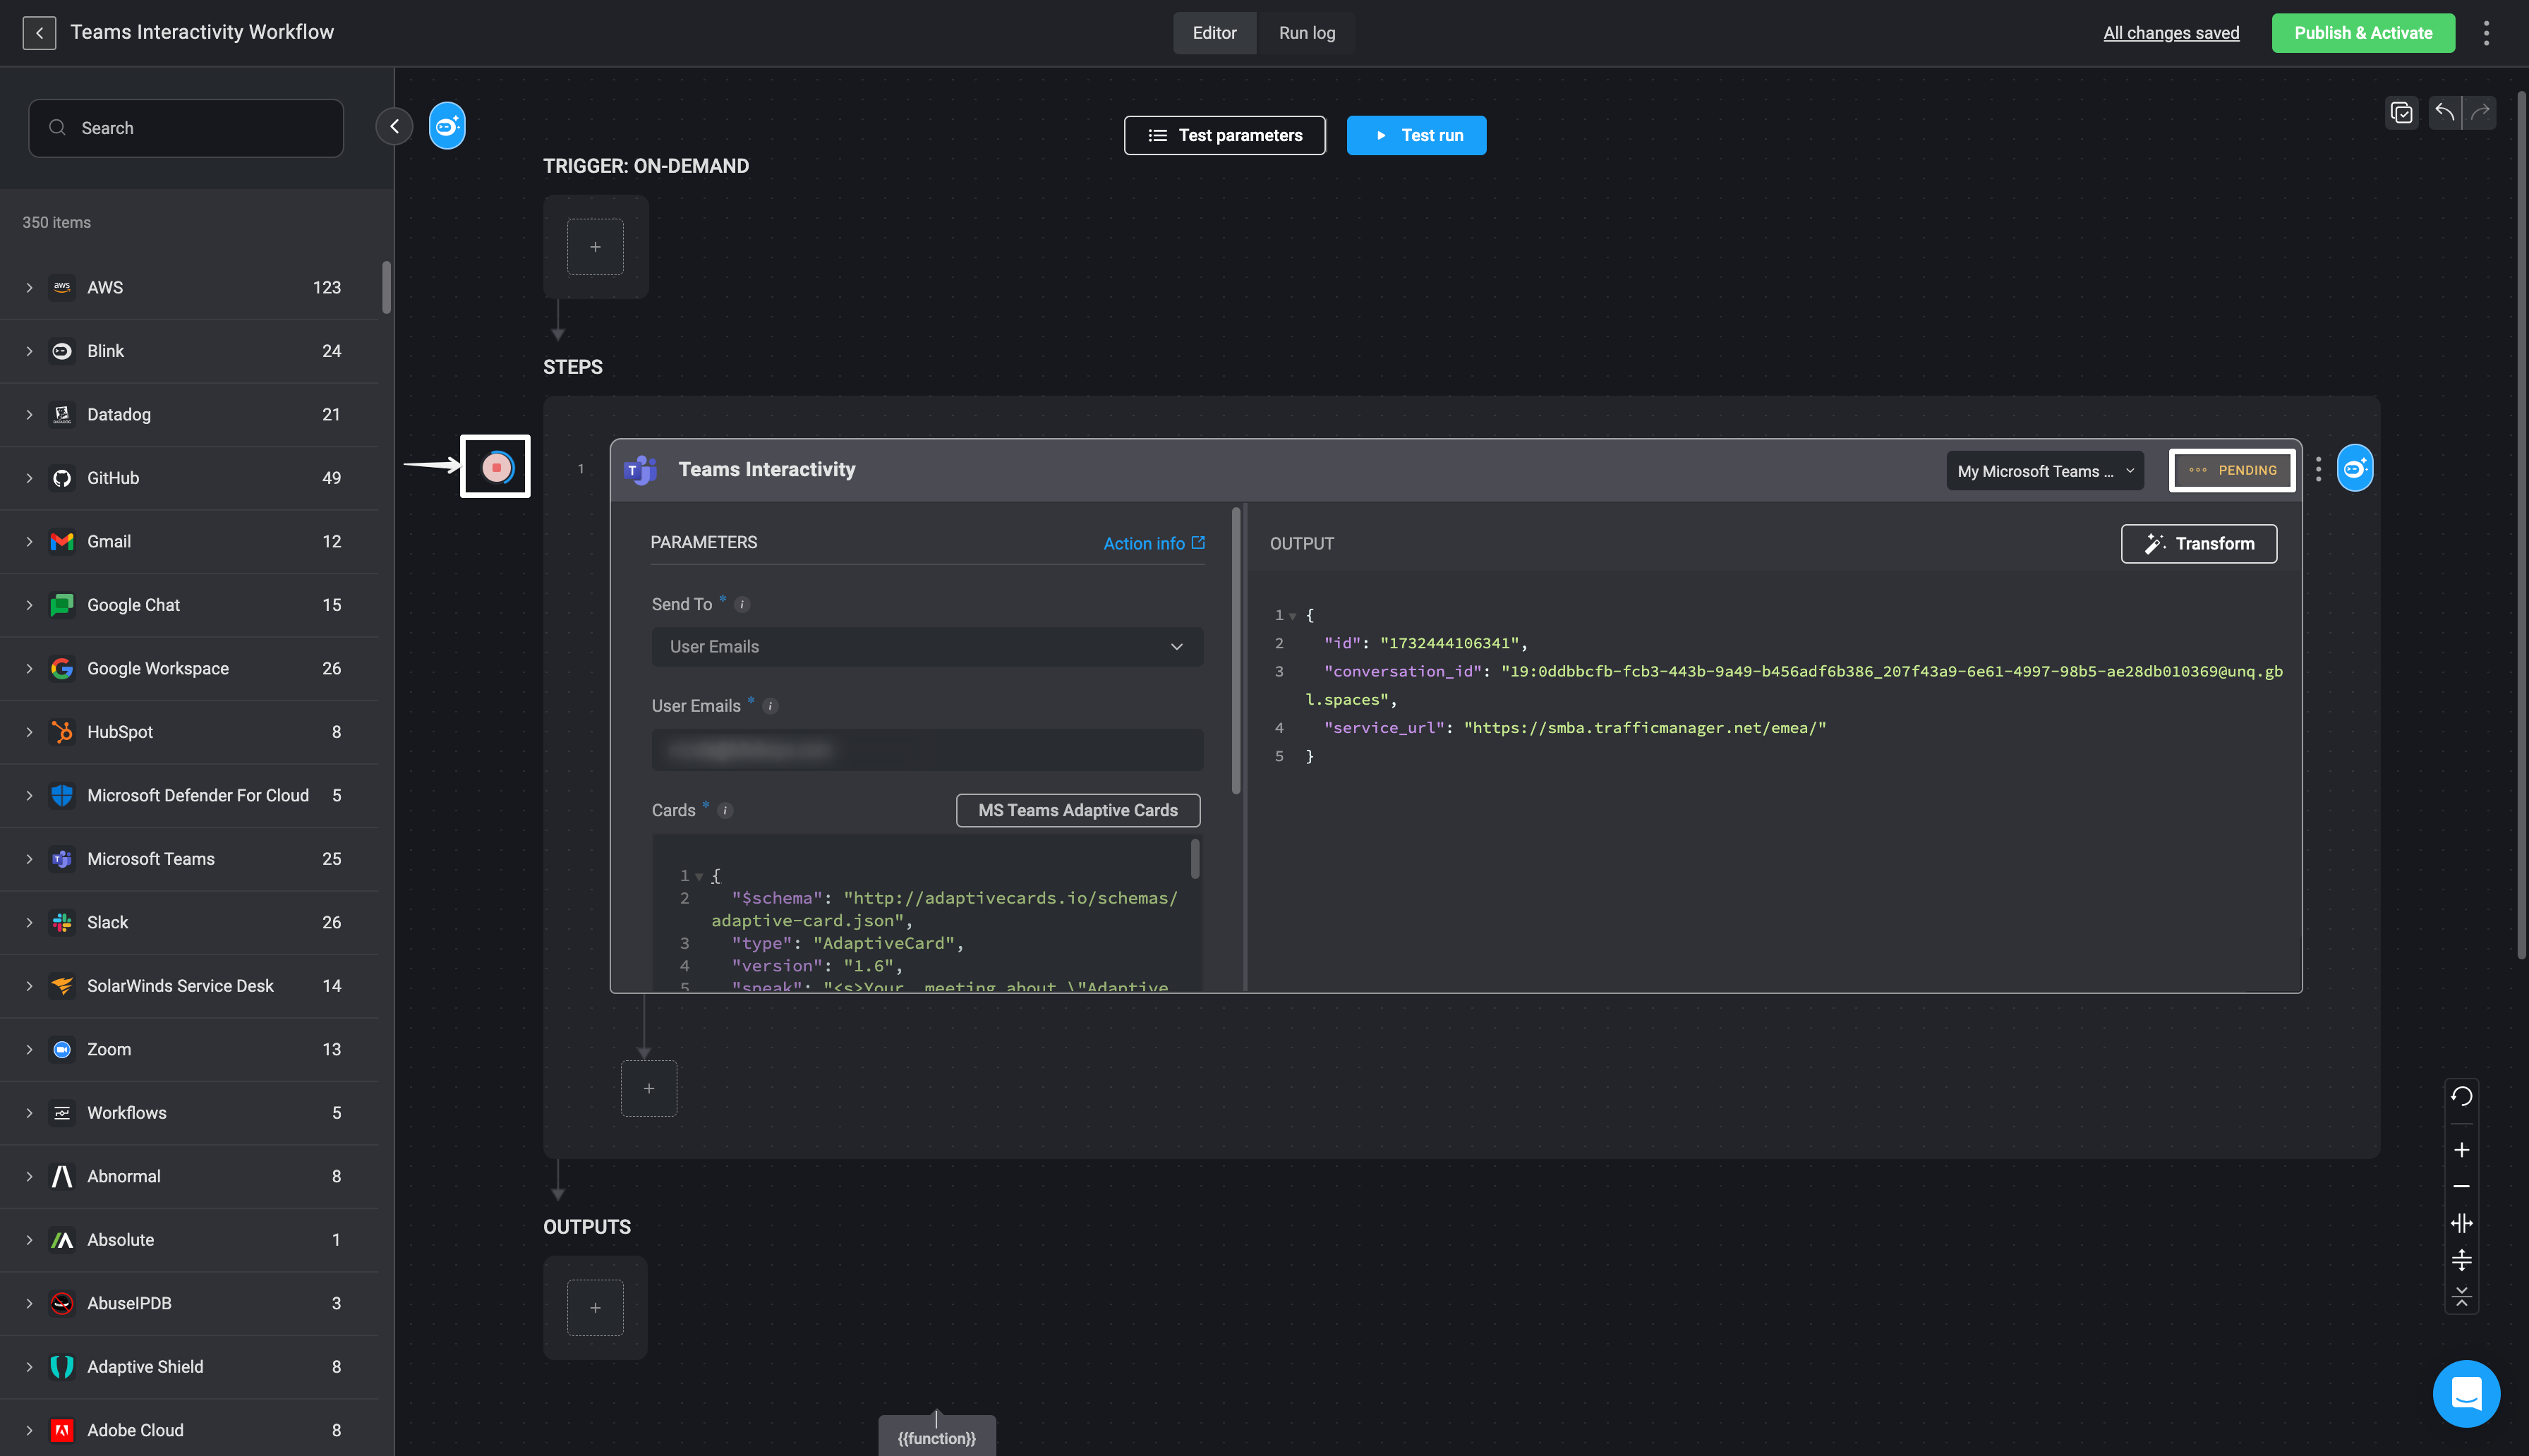Click the function pill at canvas bottom

tap(936, 1438)
